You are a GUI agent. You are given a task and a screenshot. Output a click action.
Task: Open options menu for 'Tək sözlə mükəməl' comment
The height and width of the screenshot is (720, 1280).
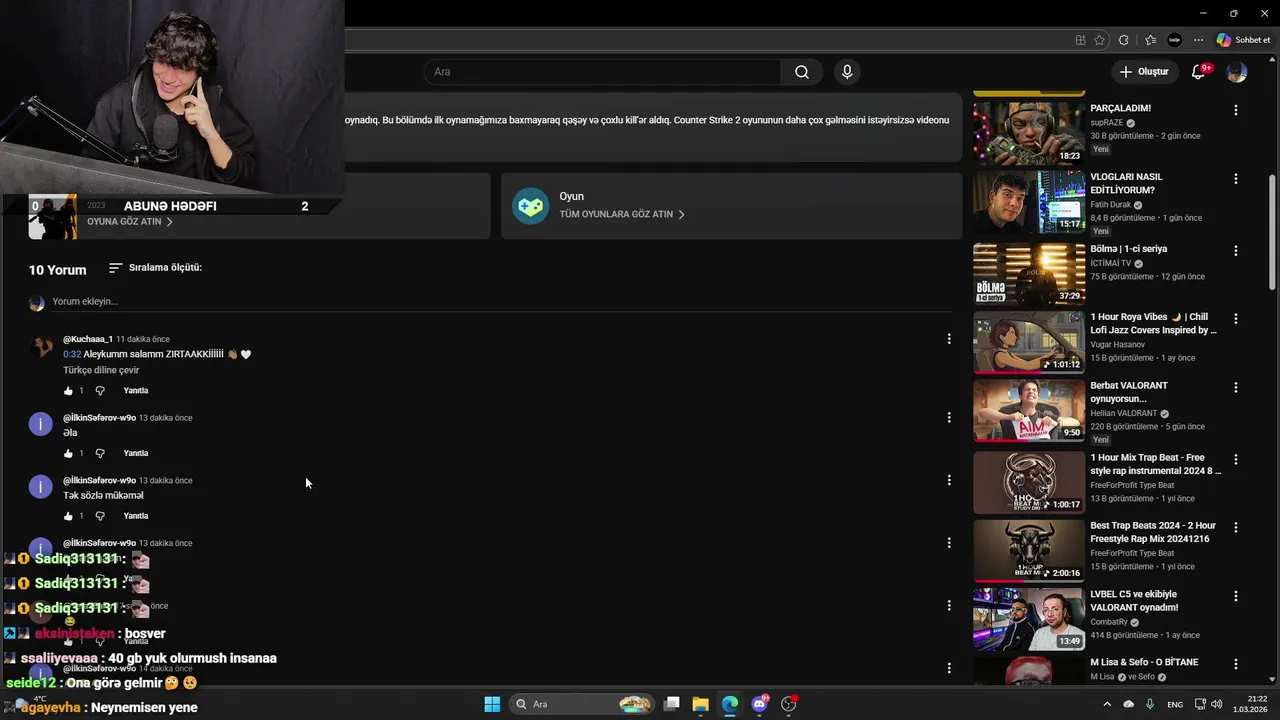coord(949,480)
